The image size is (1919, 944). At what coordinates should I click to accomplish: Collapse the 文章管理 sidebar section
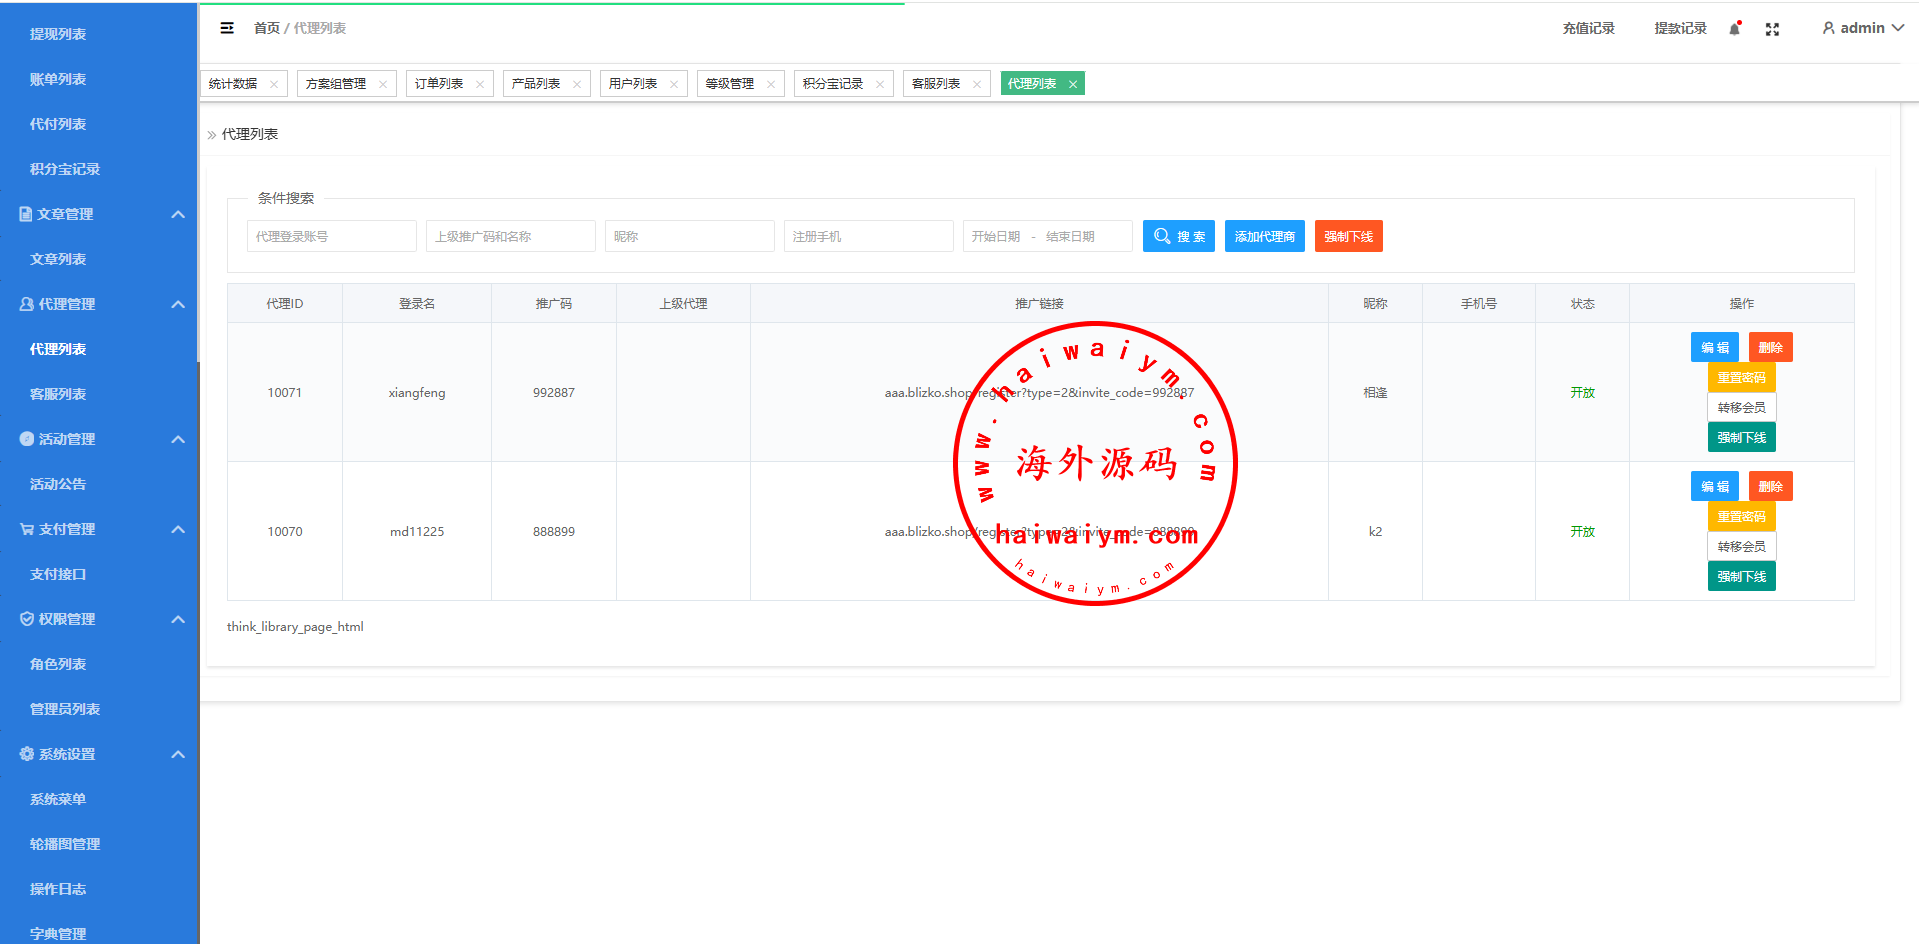tap(178, 214)
